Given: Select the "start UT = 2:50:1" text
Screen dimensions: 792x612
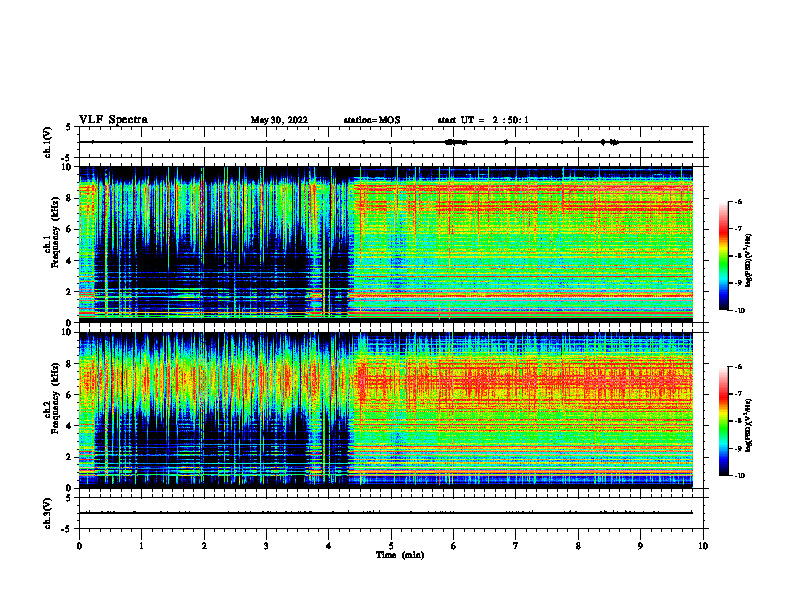Looking at the screenshot, I should [x=483, y=120].
